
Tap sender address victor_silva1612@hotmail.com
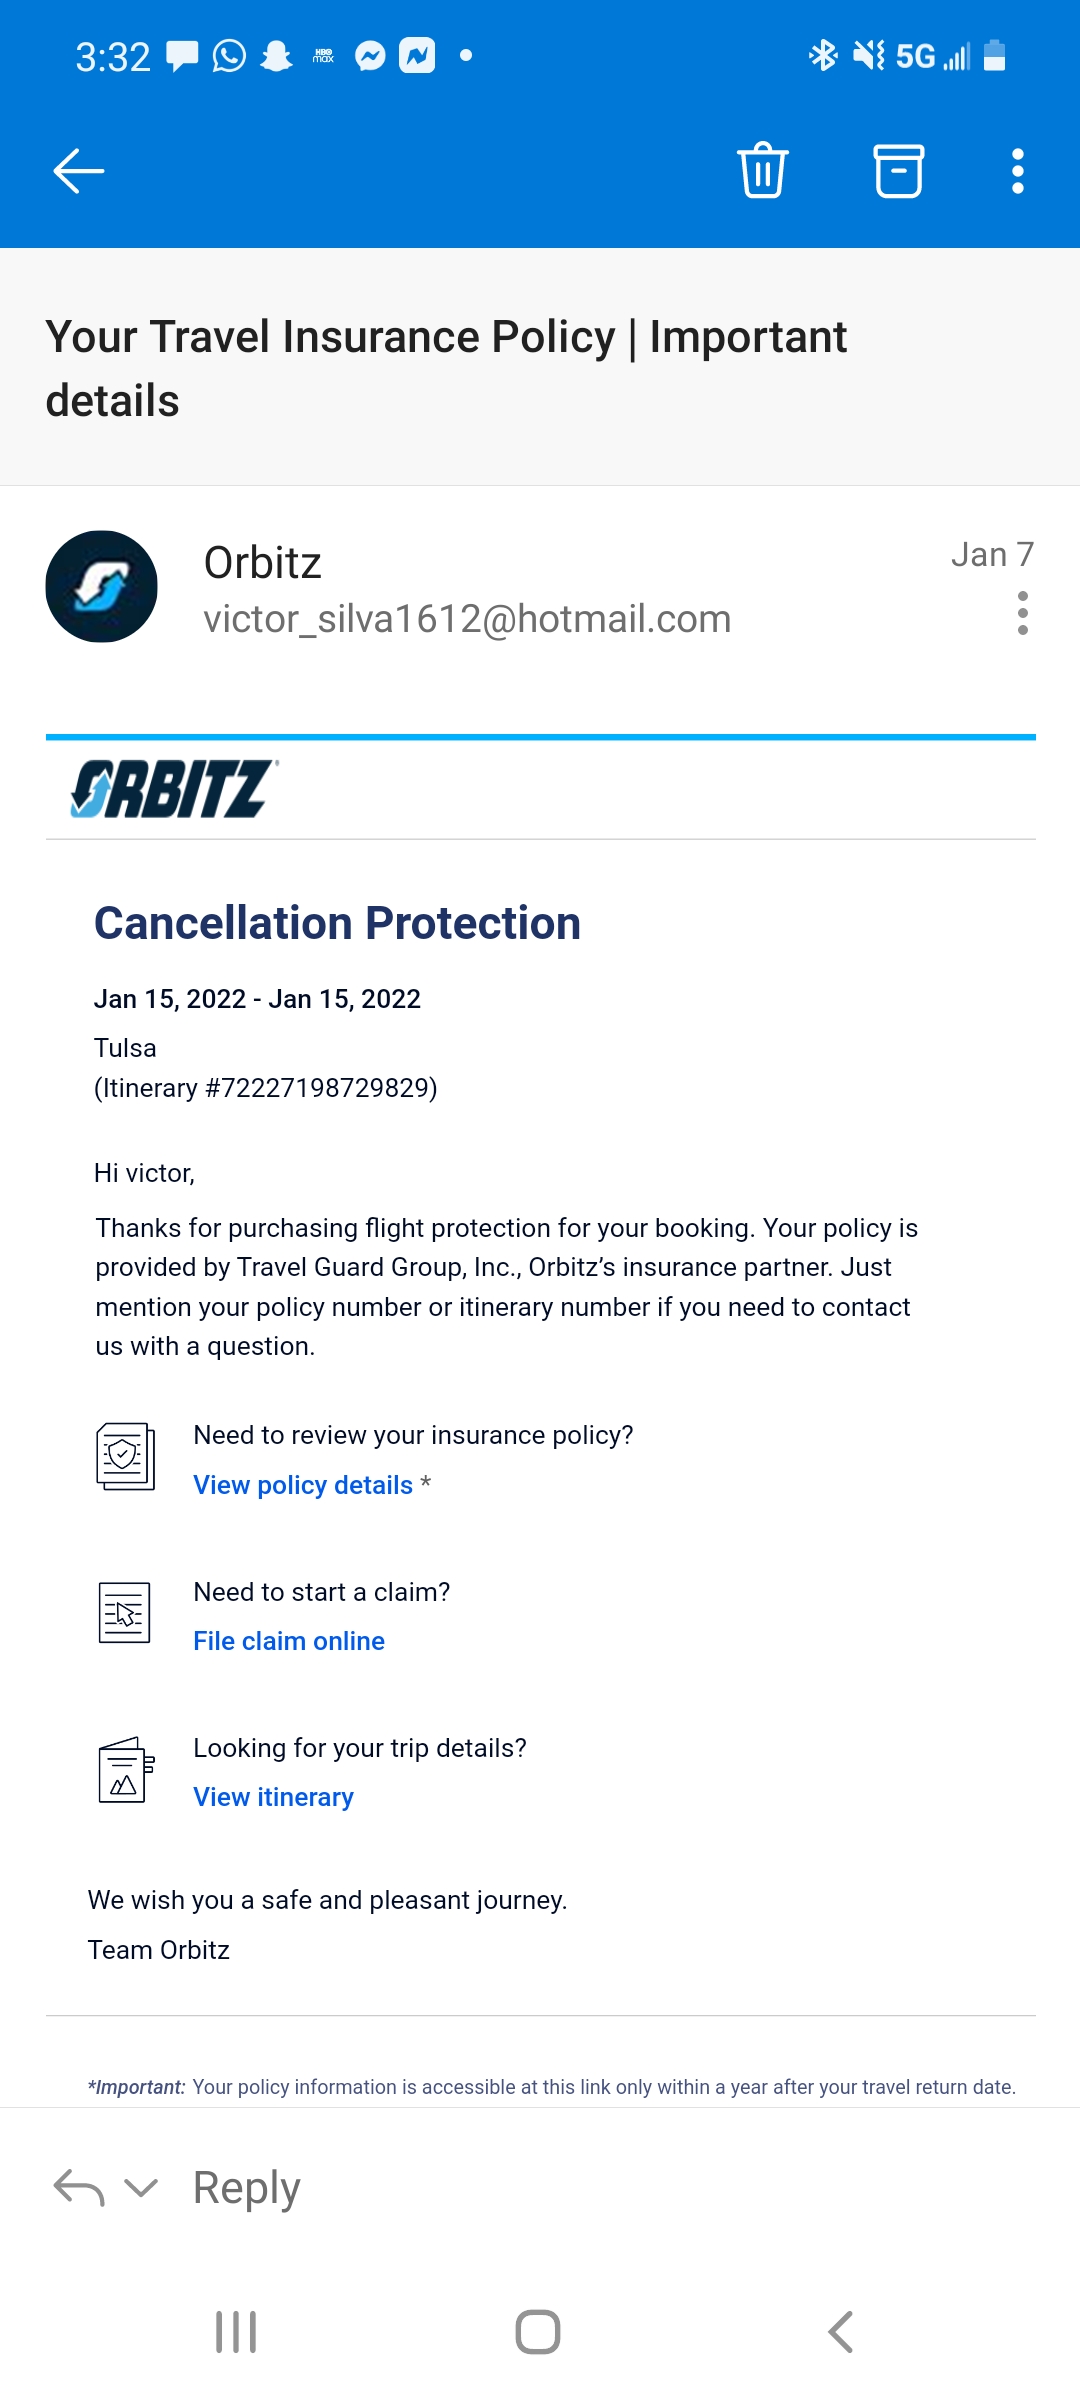point(467,619)
